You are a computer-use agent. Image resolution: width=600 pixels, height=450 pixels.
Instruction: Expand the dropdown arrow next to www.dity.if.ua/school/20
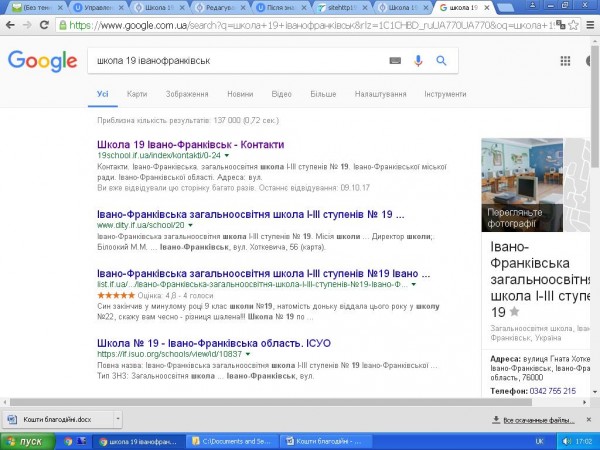(x=191, y=225)
